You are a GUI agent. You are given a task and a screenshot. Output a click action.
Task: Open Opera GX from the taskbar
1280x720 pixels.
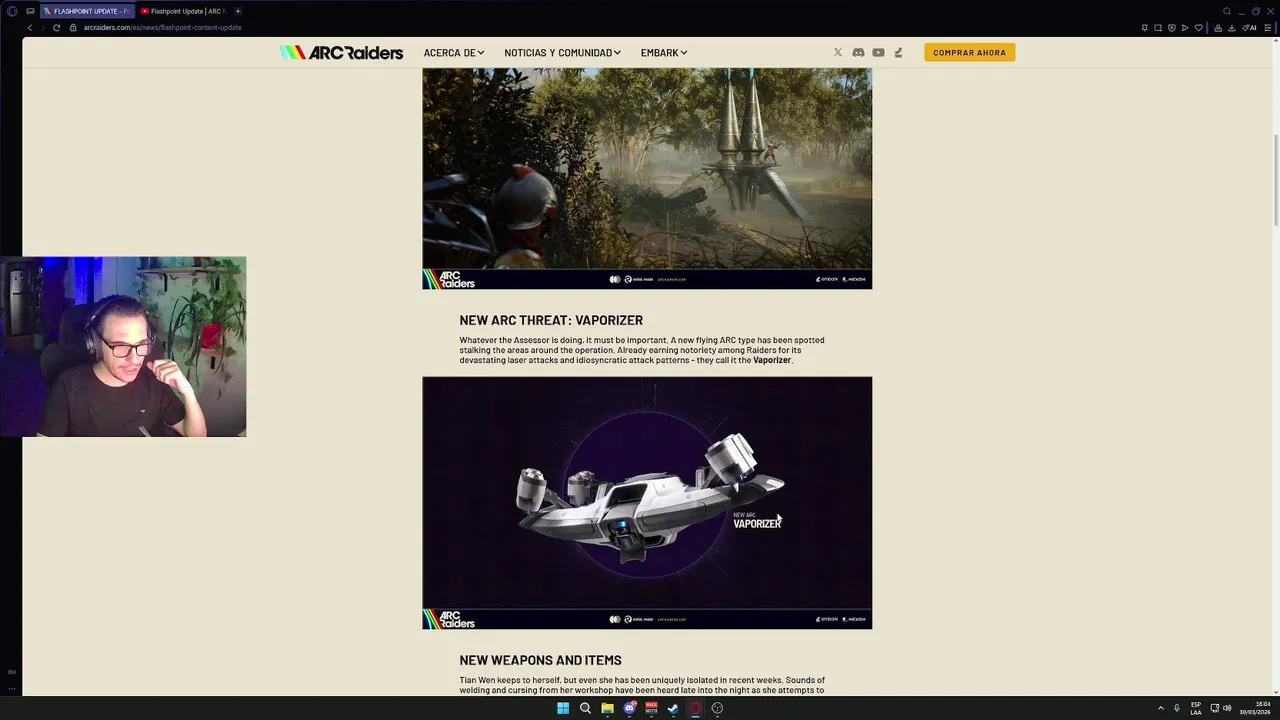point(695,708)
